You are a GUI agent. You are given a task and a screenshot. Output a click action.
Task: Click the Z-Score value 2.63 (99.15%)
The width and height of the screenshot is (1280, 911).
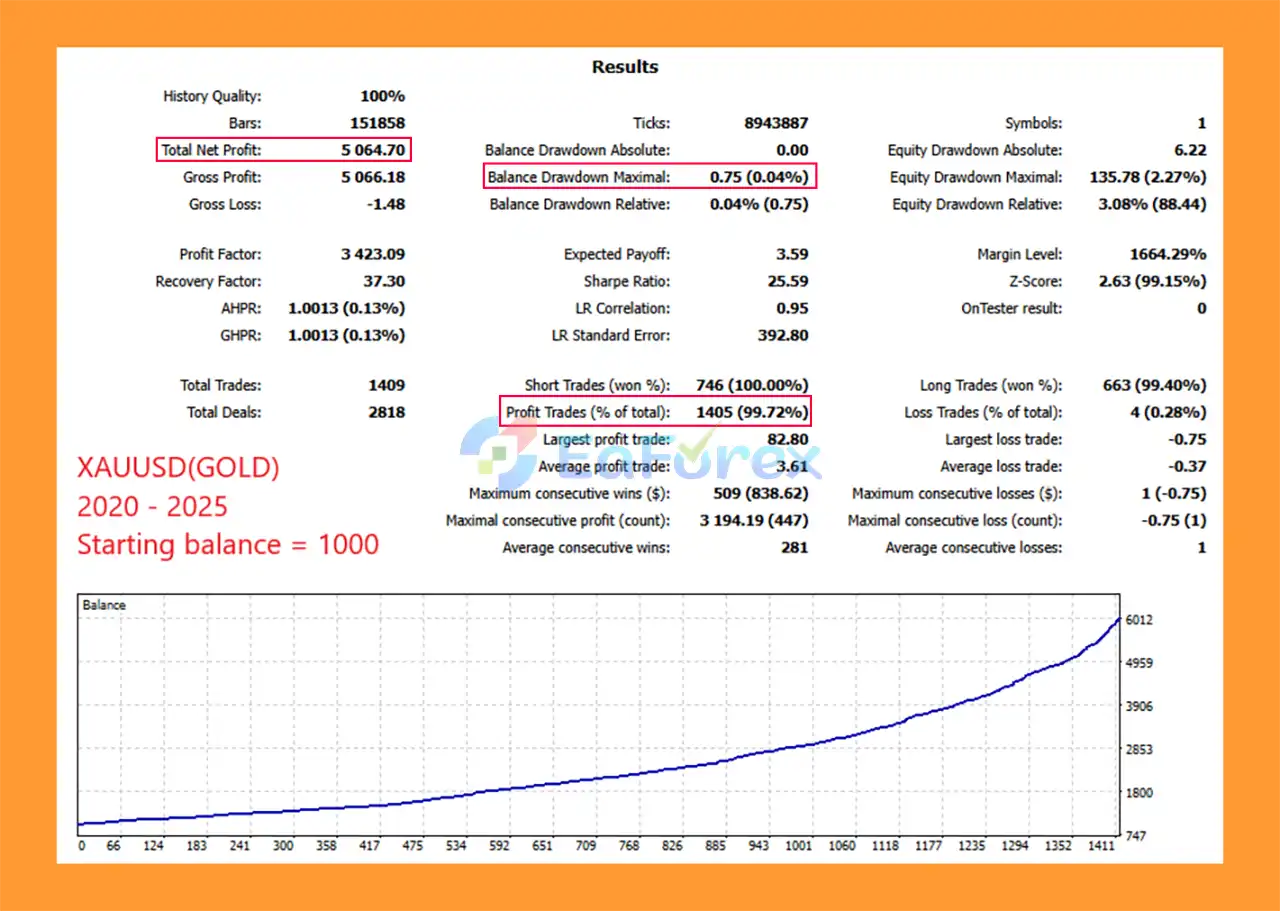point(1152,281)
